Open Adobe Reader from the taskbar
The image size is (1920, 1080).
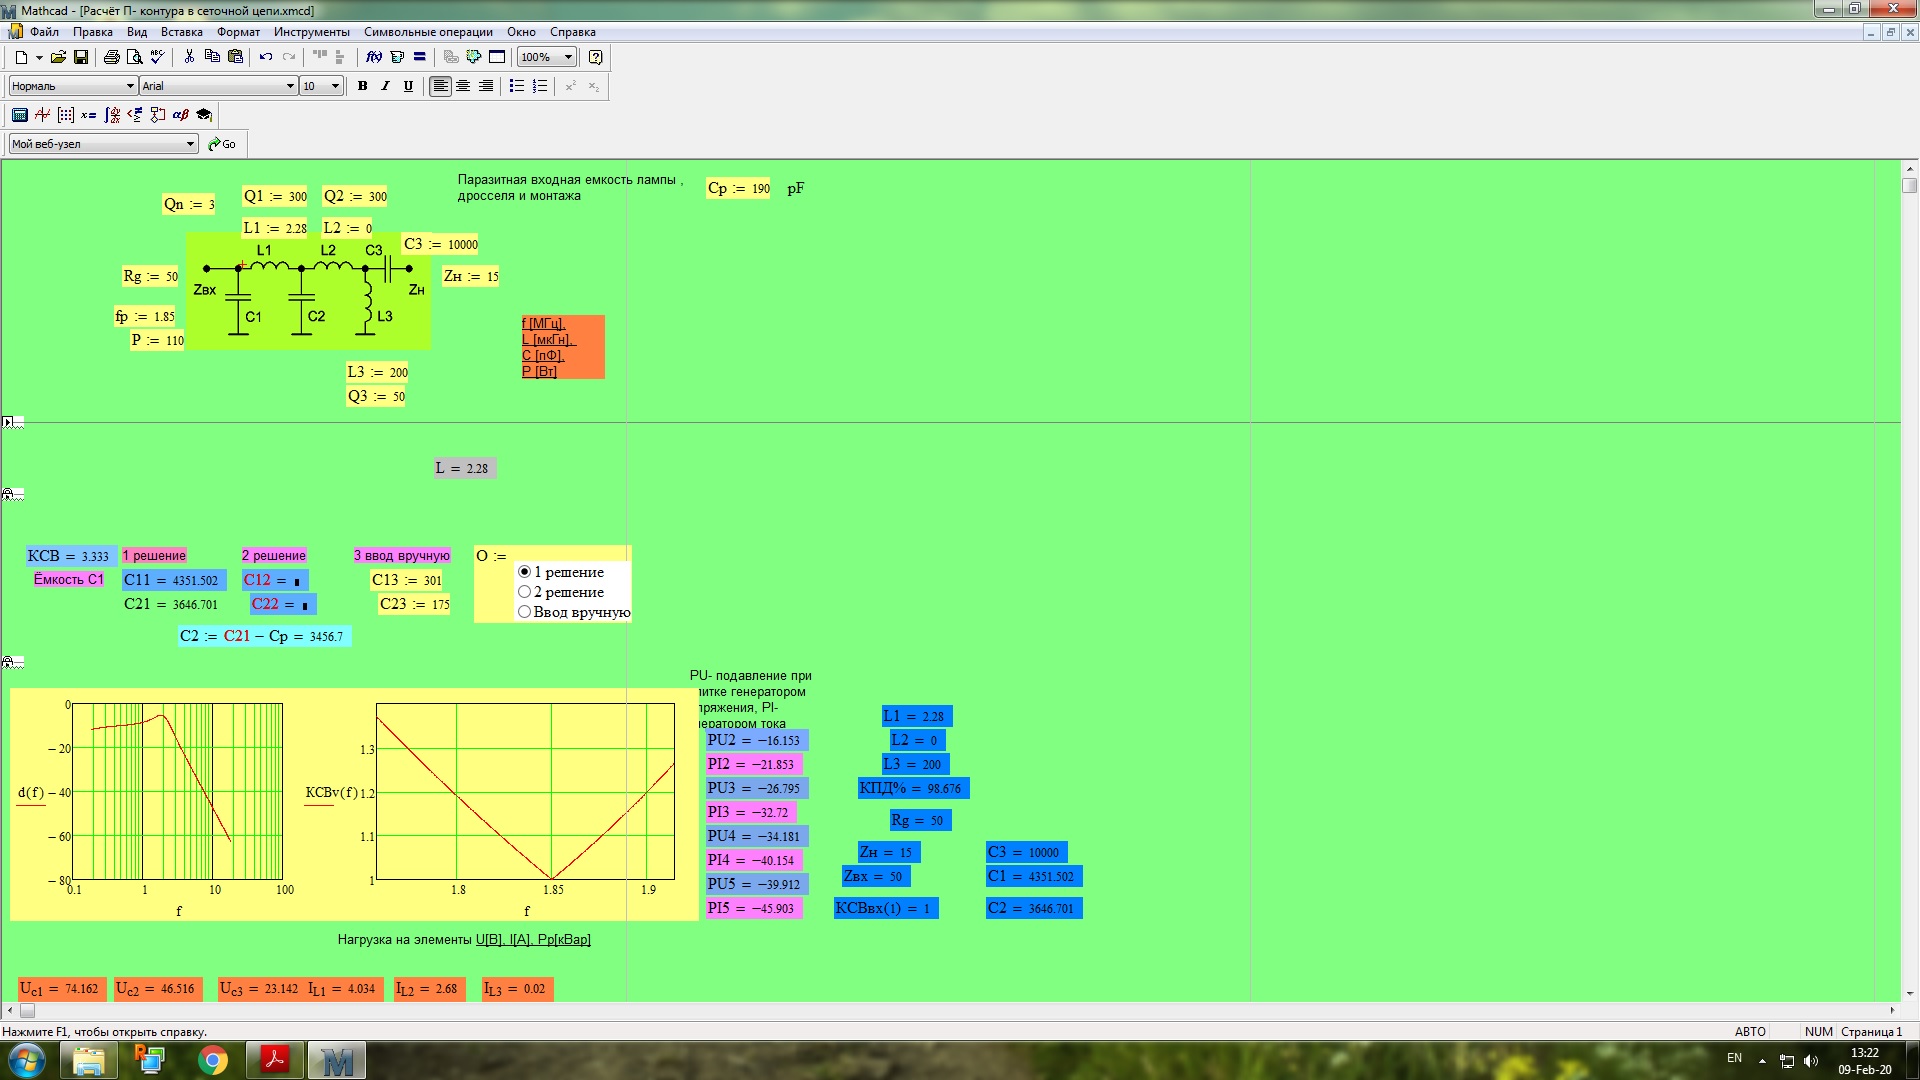click(274, 1060)
